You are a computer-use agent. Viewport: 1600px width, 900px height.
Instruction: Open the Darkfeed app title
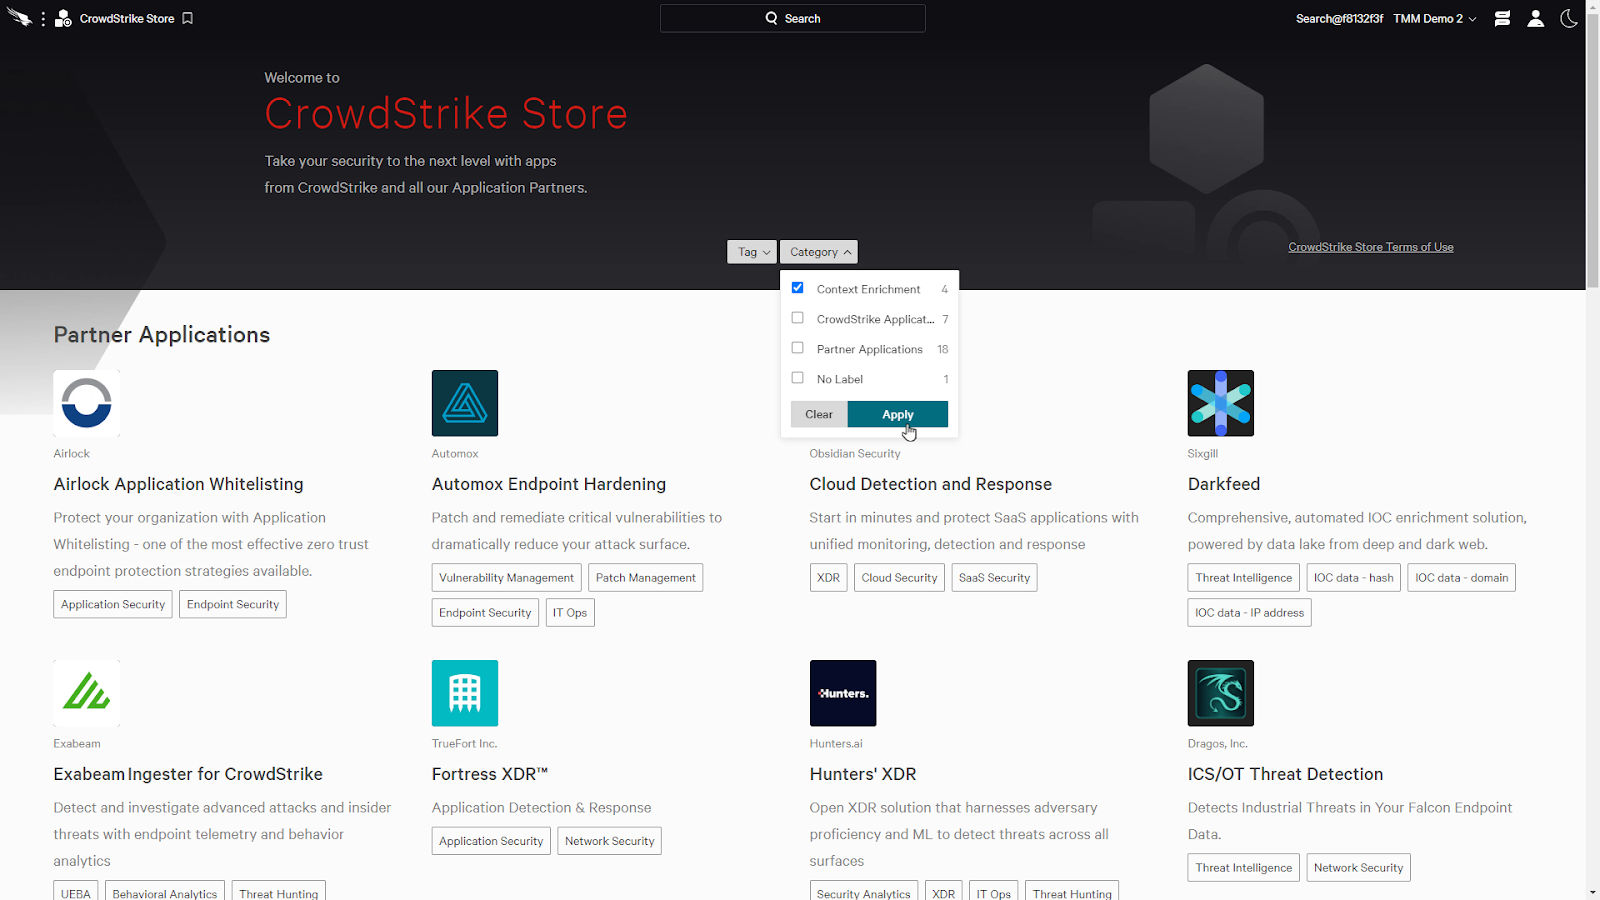pos(1224,484)
